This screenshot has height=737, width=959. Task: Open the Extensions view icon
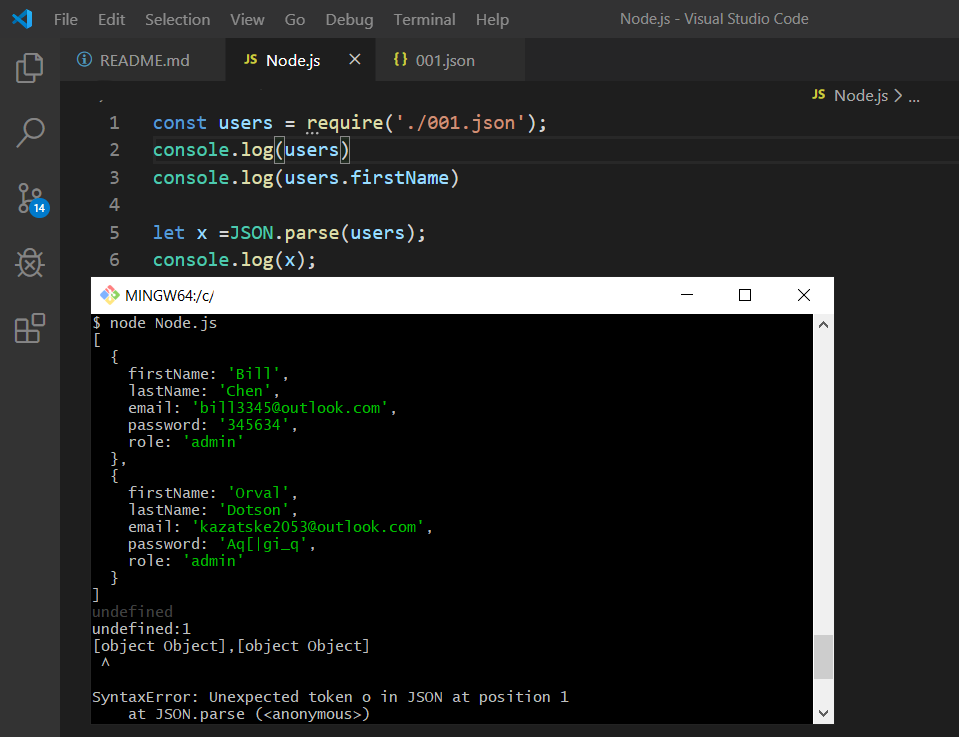coord(29,327)
